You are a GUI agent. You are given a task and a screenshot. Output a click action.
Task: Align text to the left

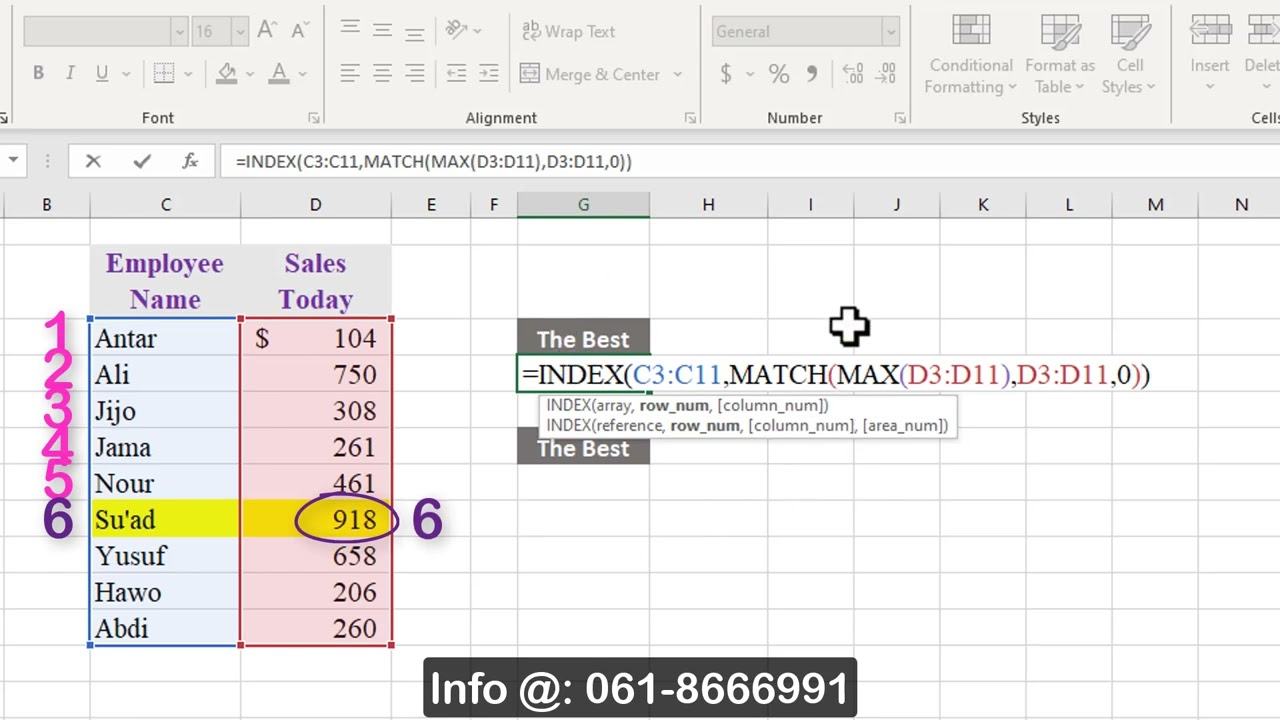pyautogui.click(x=350, y=74)
